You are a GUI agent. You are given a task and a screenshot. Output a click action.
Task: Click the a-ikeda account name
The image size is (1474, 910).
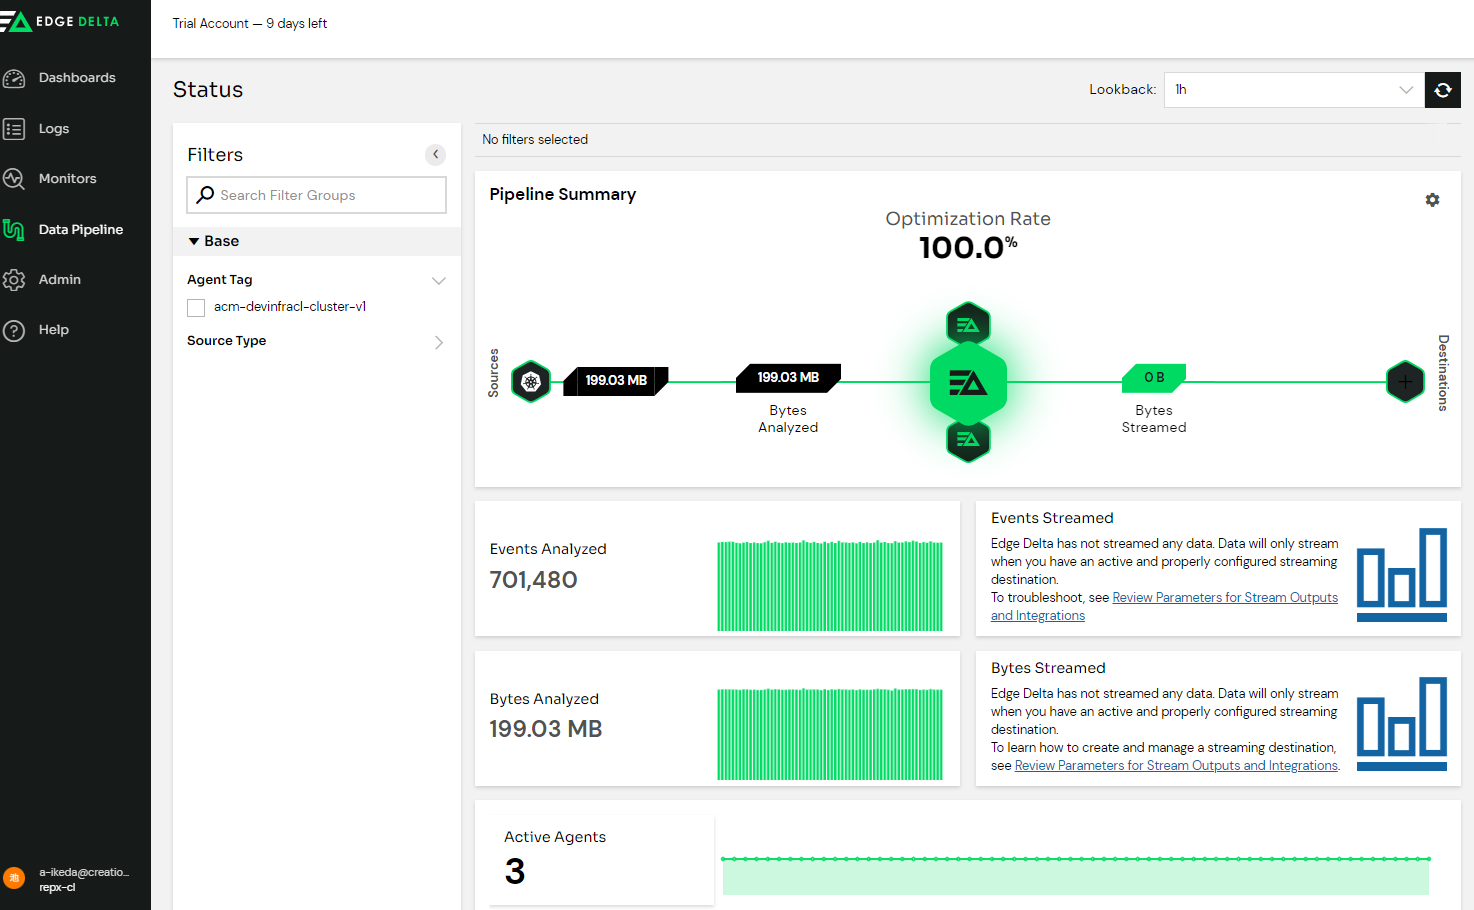pos(84,873)
